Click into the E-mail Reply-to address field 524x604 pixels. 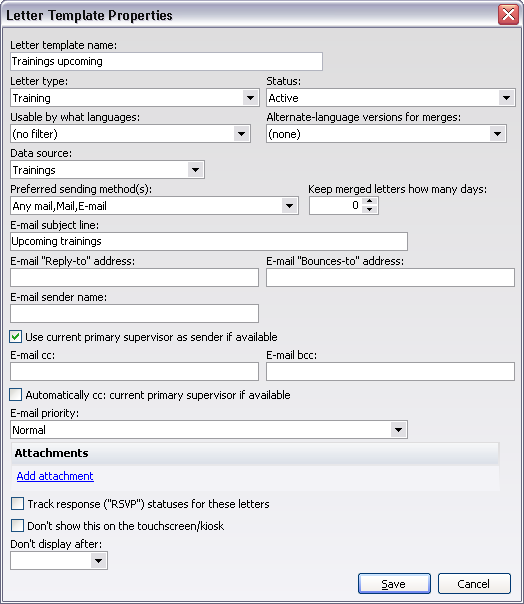[134, 277]
